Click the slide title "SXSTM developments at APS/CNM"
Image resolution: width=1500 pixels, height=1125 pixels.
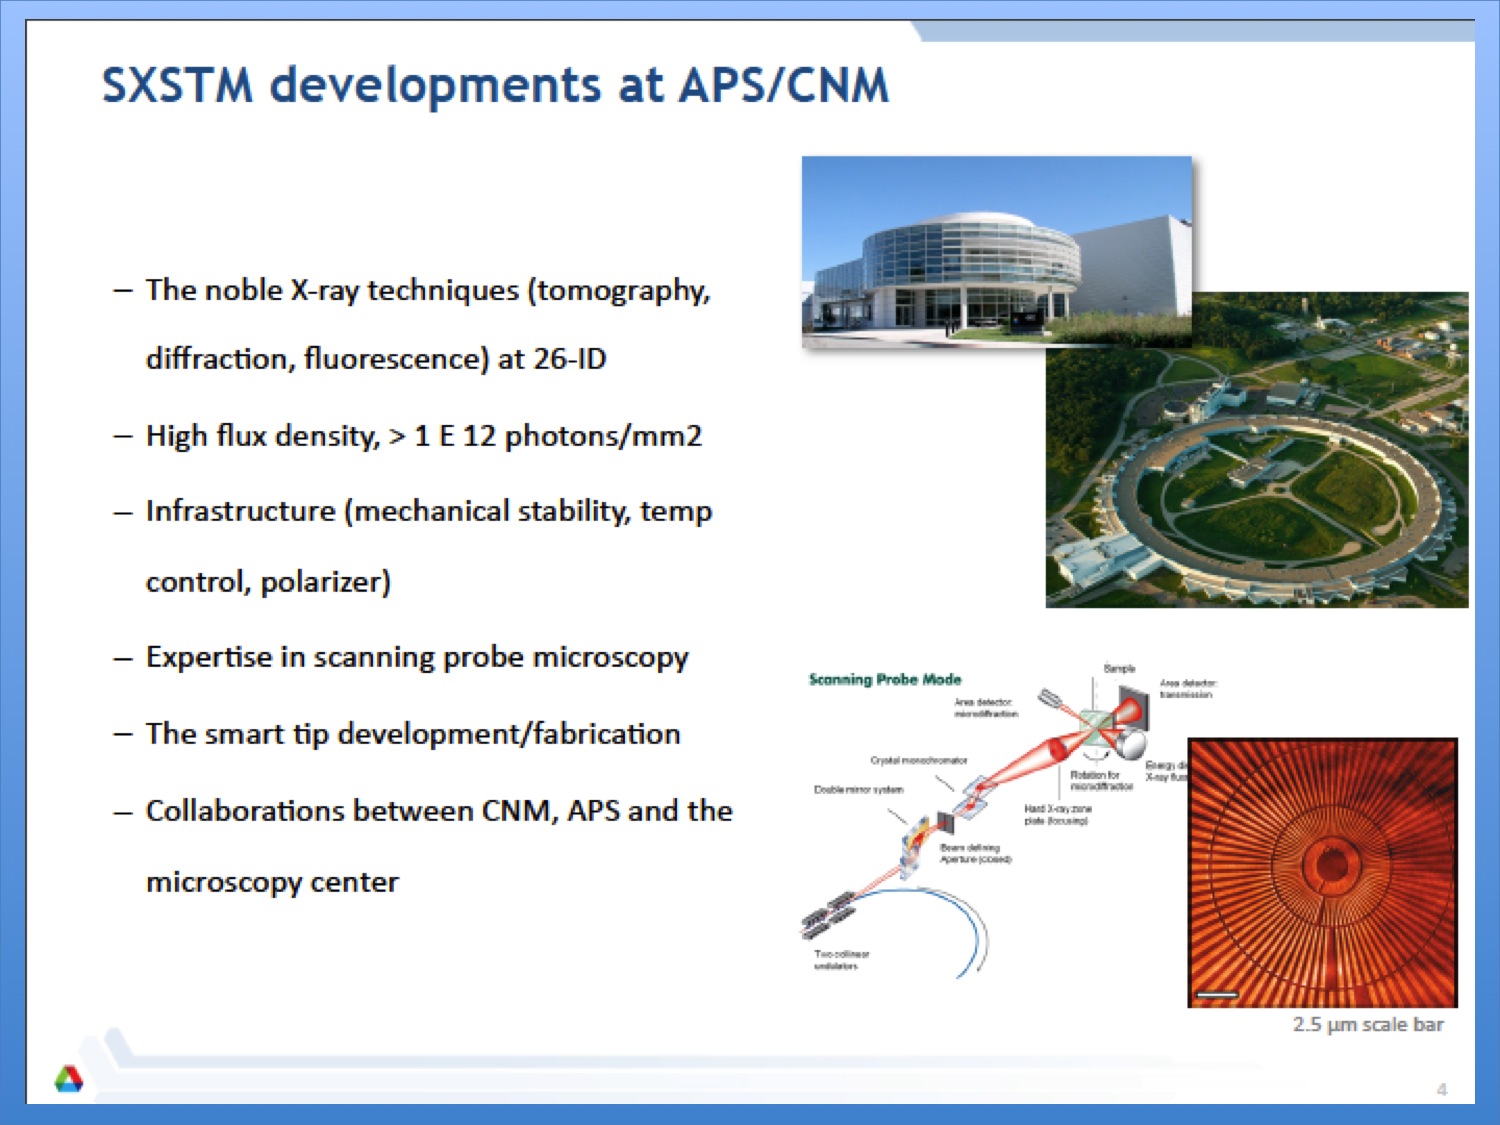495,86
